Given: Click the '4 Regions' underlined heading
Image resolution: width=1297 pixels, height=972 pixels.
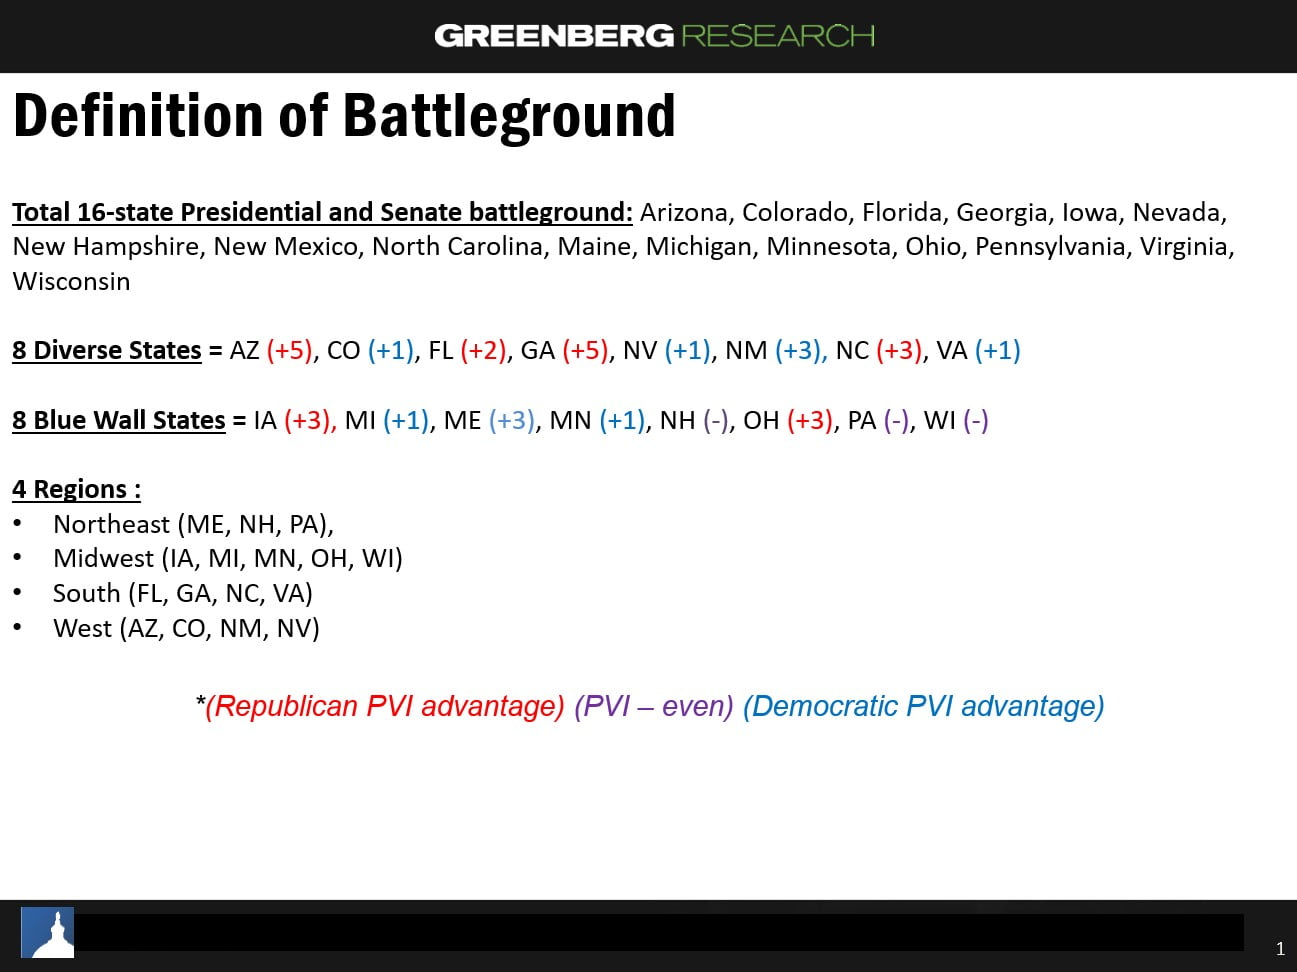Looking at the screenshot, I should (x=76, y=489).
